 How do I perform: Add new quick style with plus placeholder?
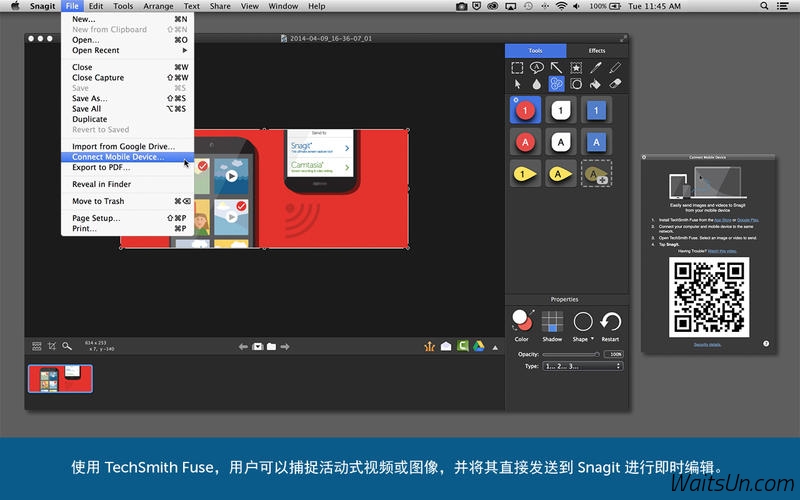click(596, 174)
